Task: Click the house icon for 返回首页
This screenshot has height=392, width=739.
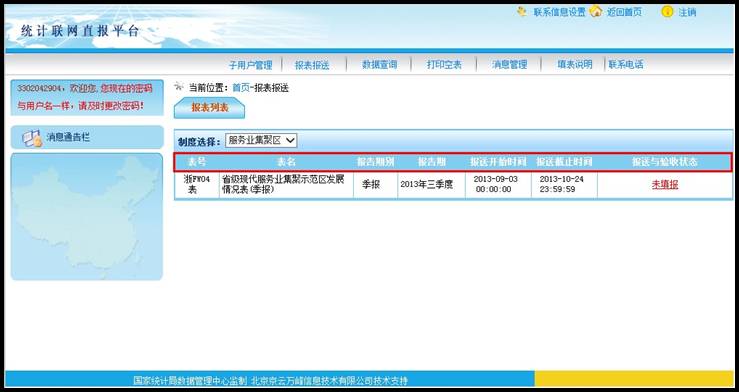Action: coord(596,11)
